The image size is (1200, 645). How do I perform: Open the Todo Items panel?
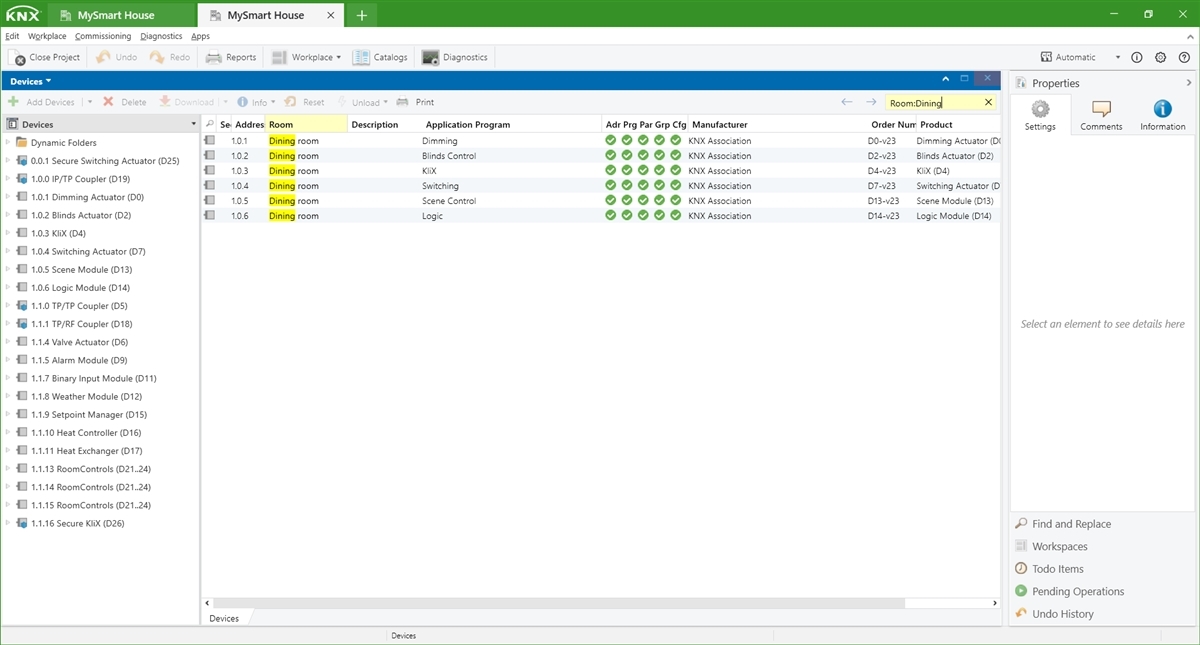pyautogui.click(x=1057, y=569)
